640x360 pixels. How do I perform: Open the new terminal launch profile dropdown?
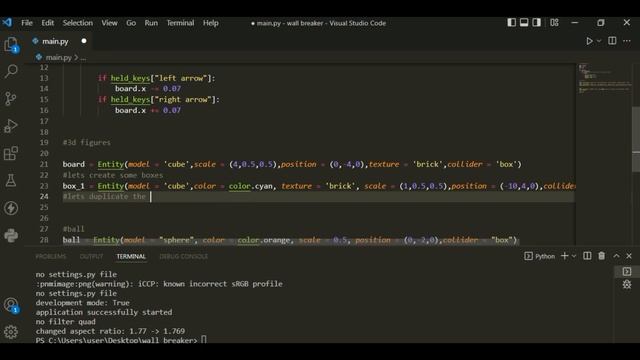(574, 256)
